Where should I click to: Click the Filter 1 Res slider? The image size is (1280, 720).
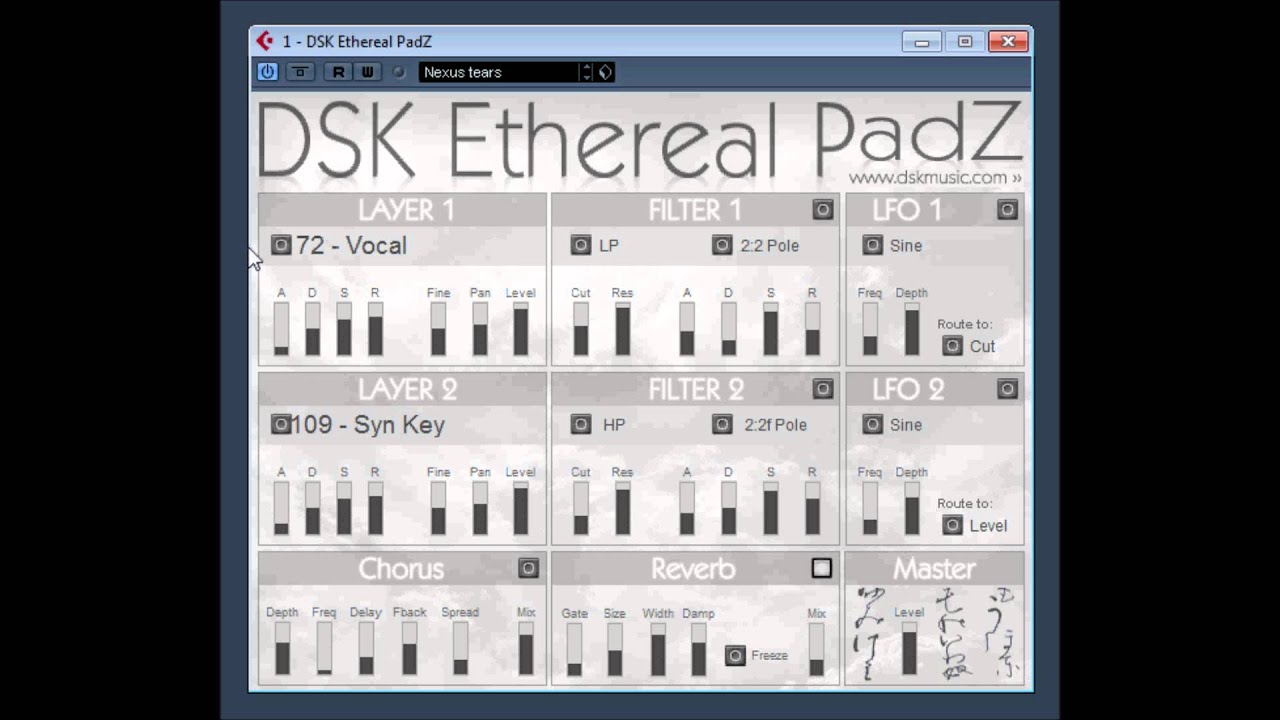622,329
